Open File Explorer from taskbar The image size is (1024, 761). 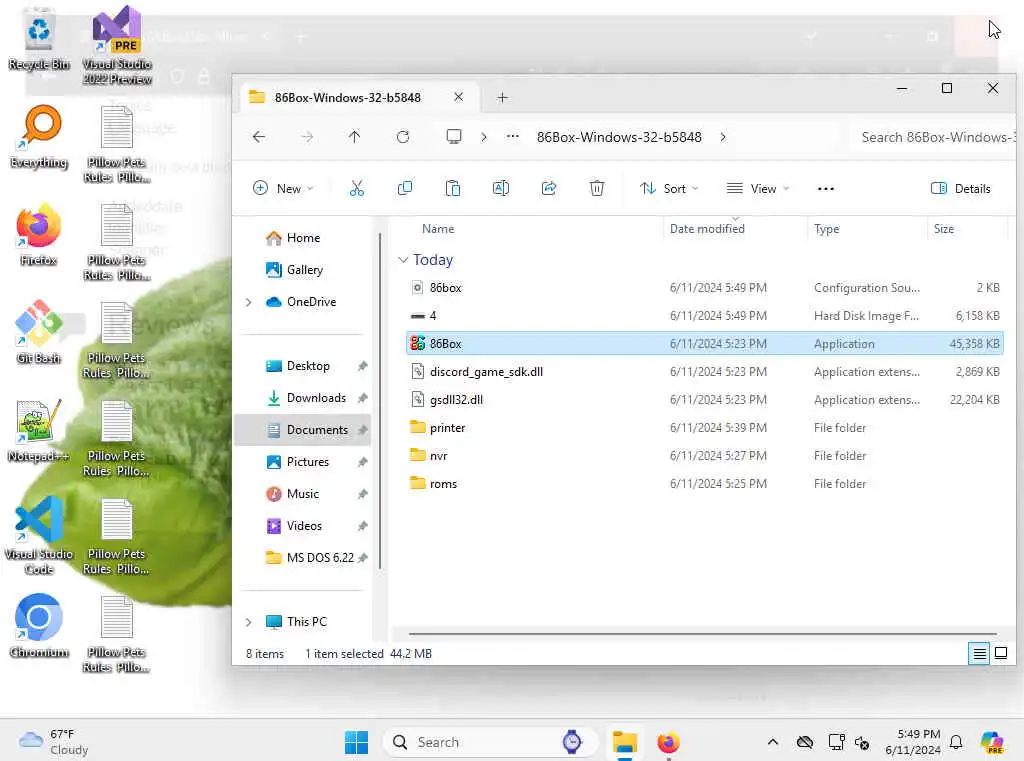625,742
